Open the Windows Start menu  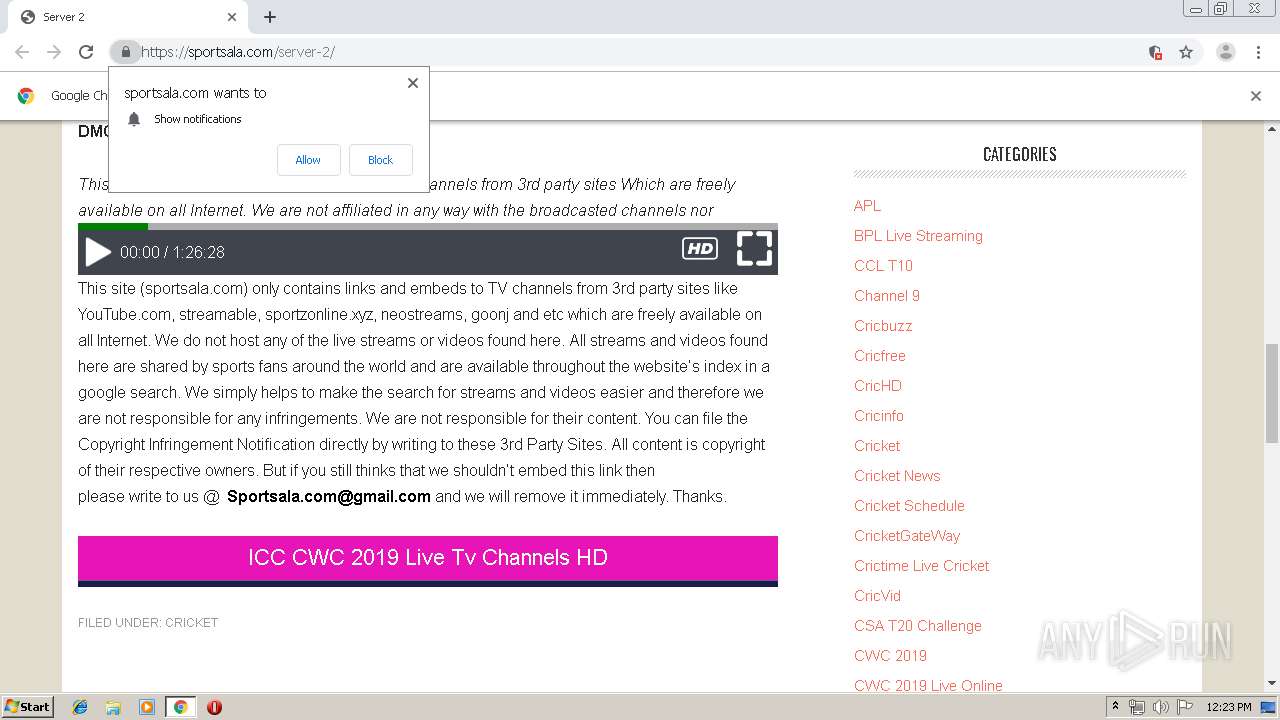[28, 706]
